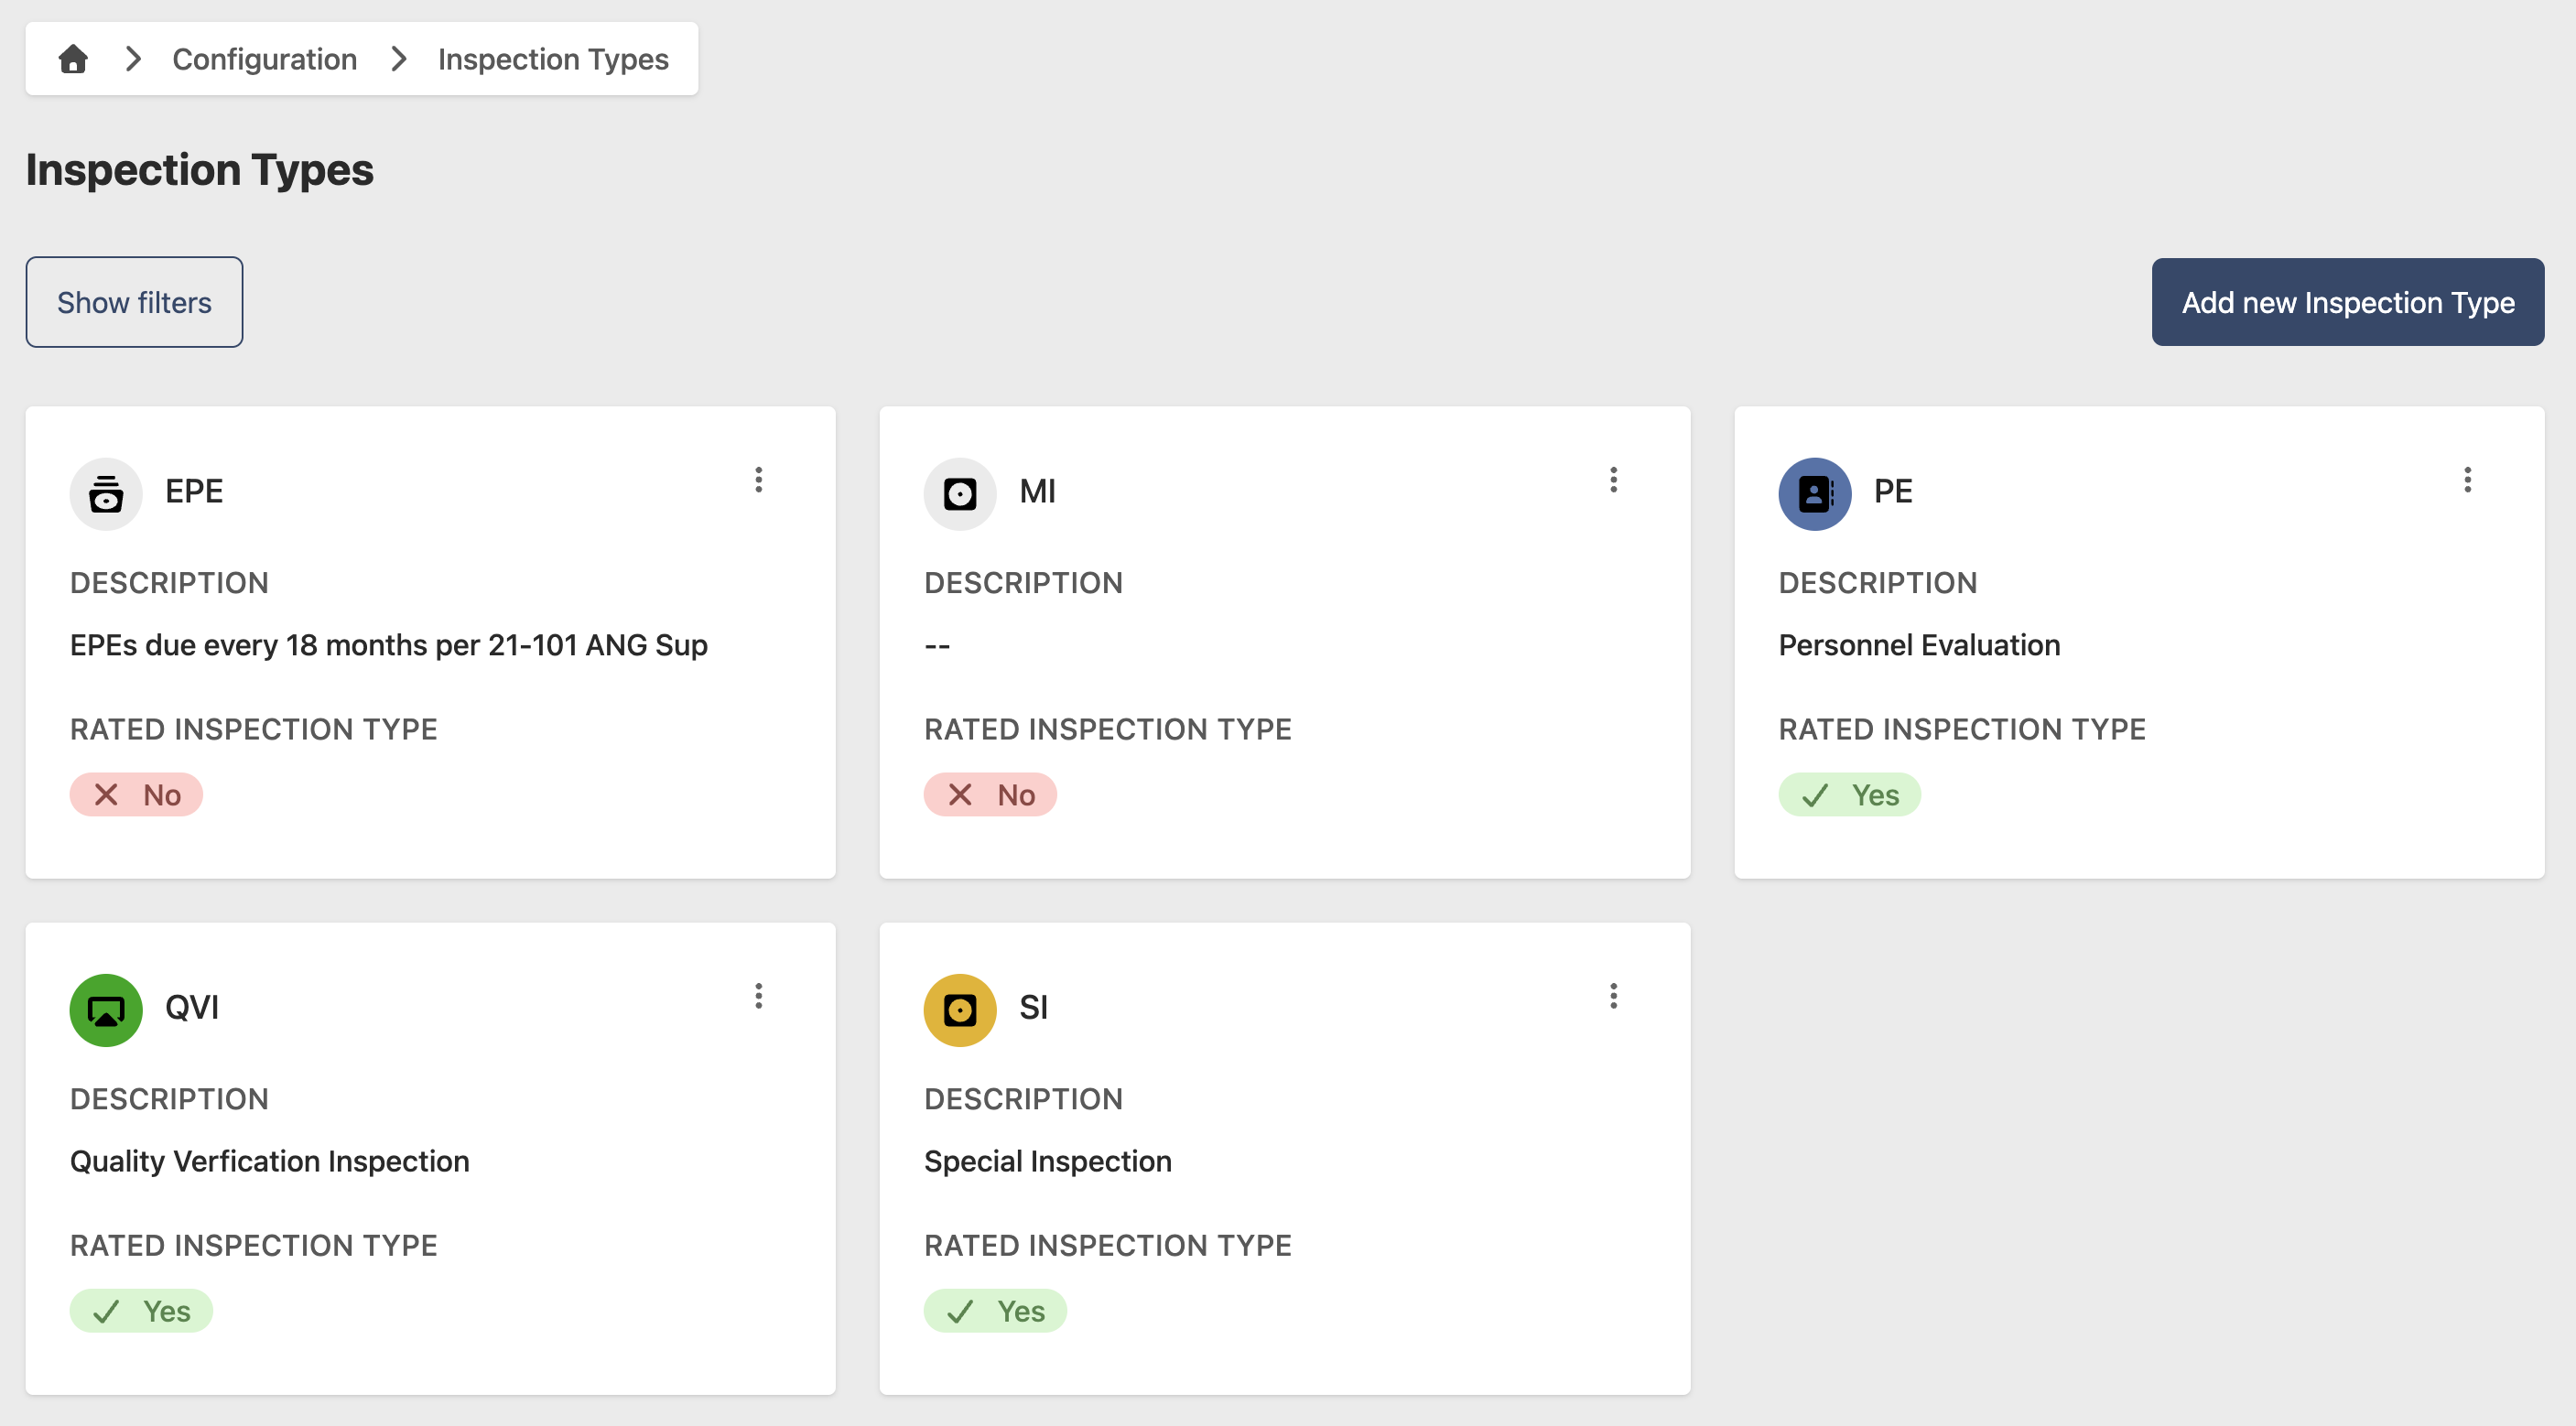Click the QVI rated 'Yes' badge
2576x1426 pixels.
pos(141,1311)
